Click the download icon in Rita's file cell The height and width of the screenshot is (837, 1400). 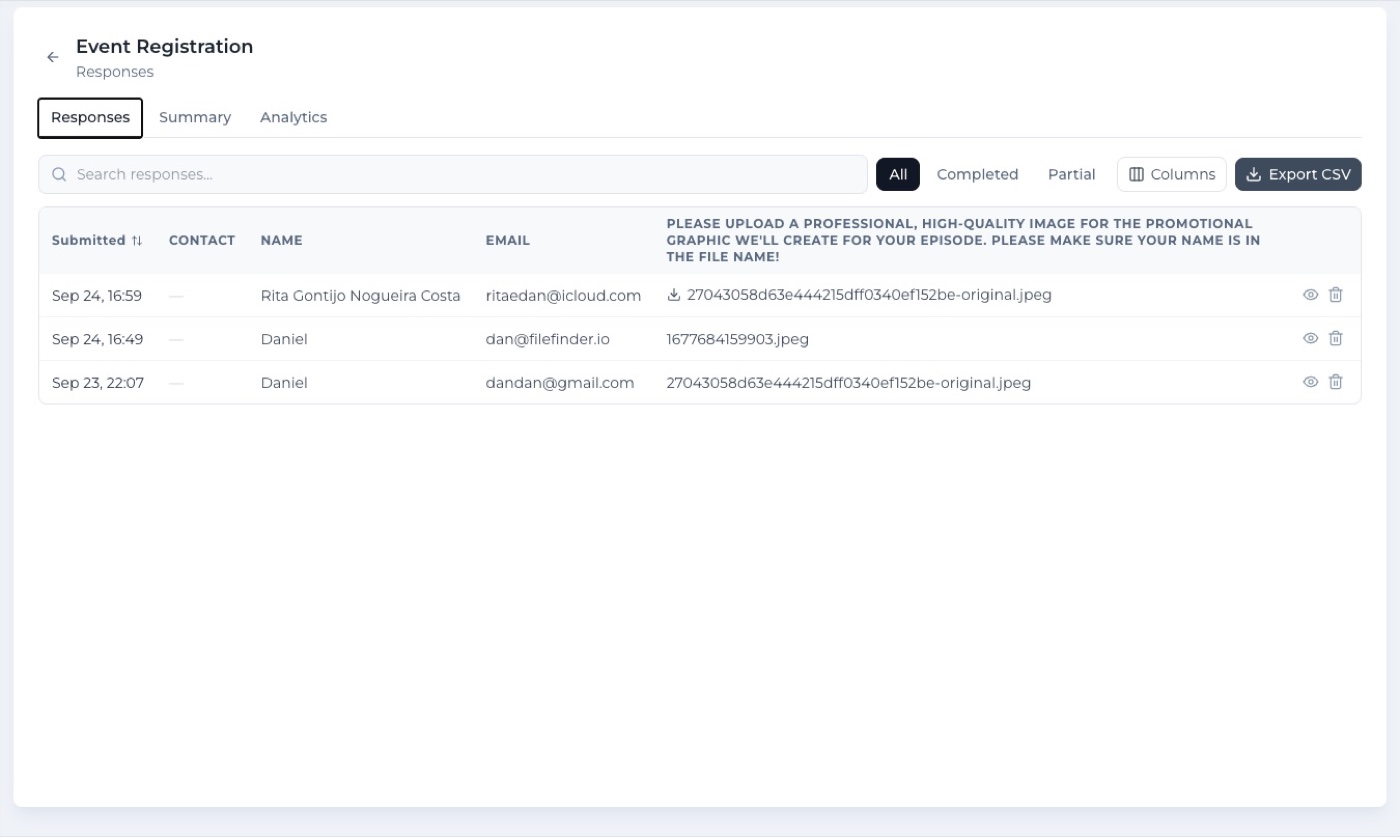tap(674, 295)
